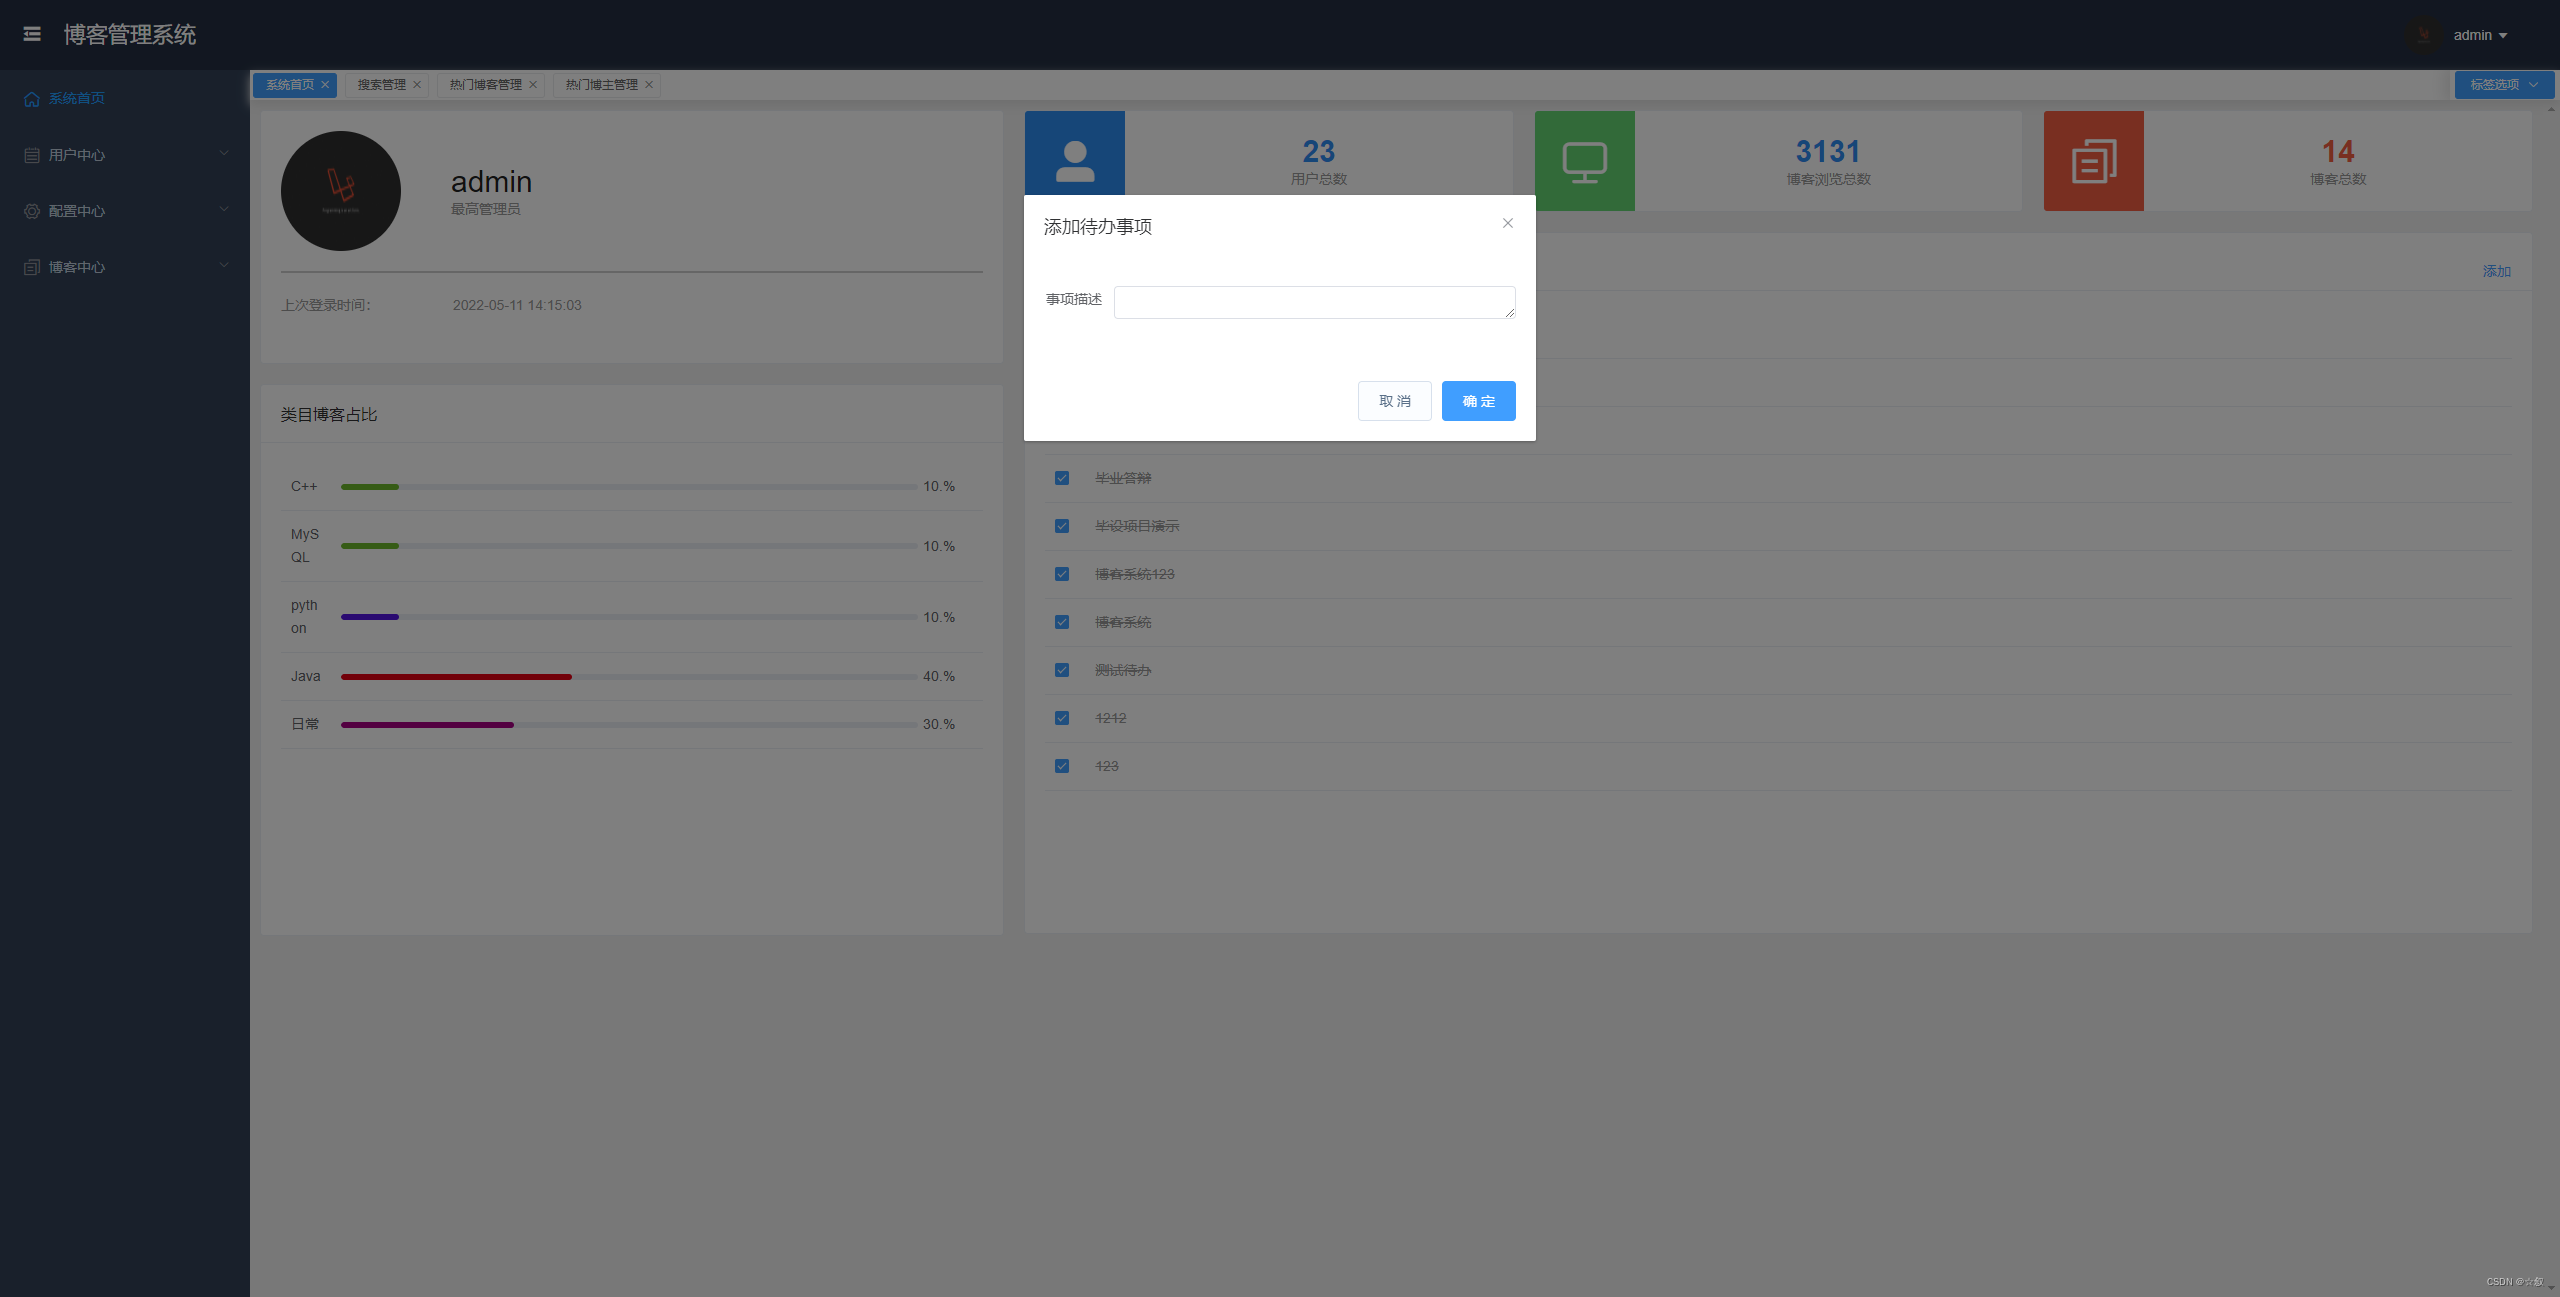Close the 搜索管理 tab
The height and width of the screenshot is (1297, 2560).
[x=417, y=85]
